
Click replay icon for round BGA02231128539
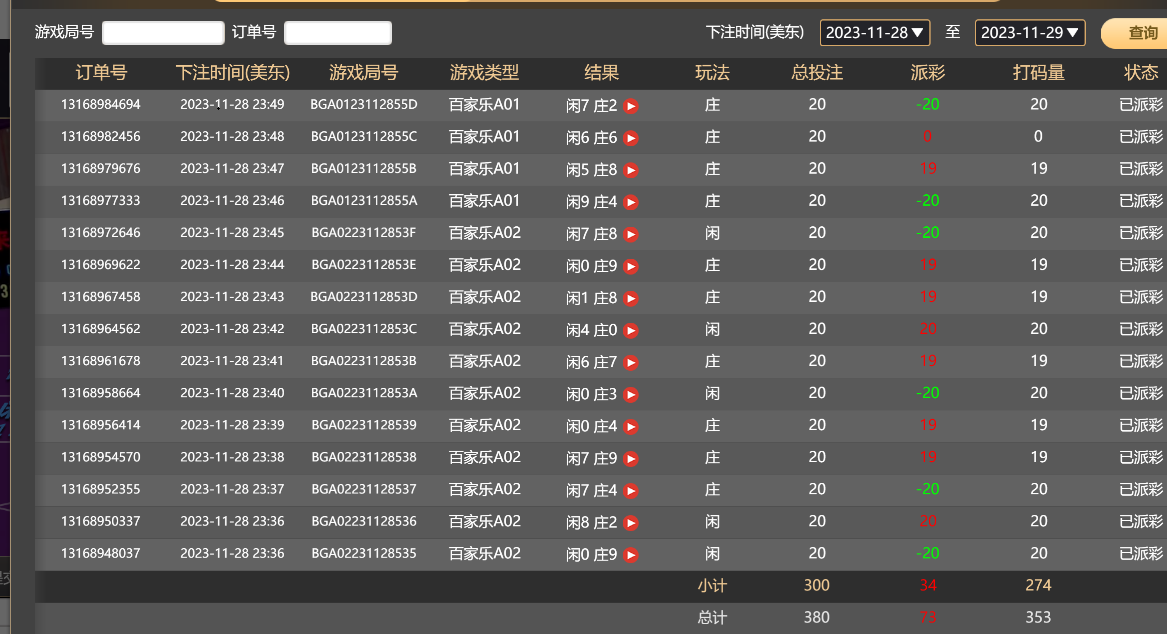(x=631, y=426)
